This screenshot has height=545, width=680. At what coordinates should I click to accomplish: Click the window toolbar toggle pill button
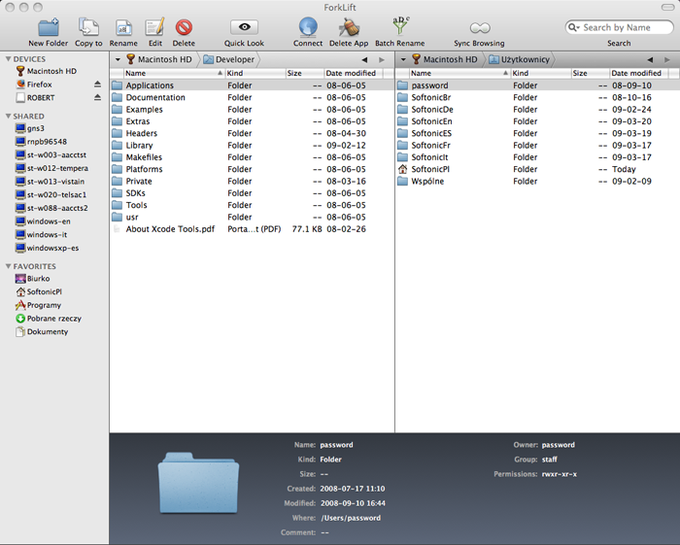(x=667, y=7)
